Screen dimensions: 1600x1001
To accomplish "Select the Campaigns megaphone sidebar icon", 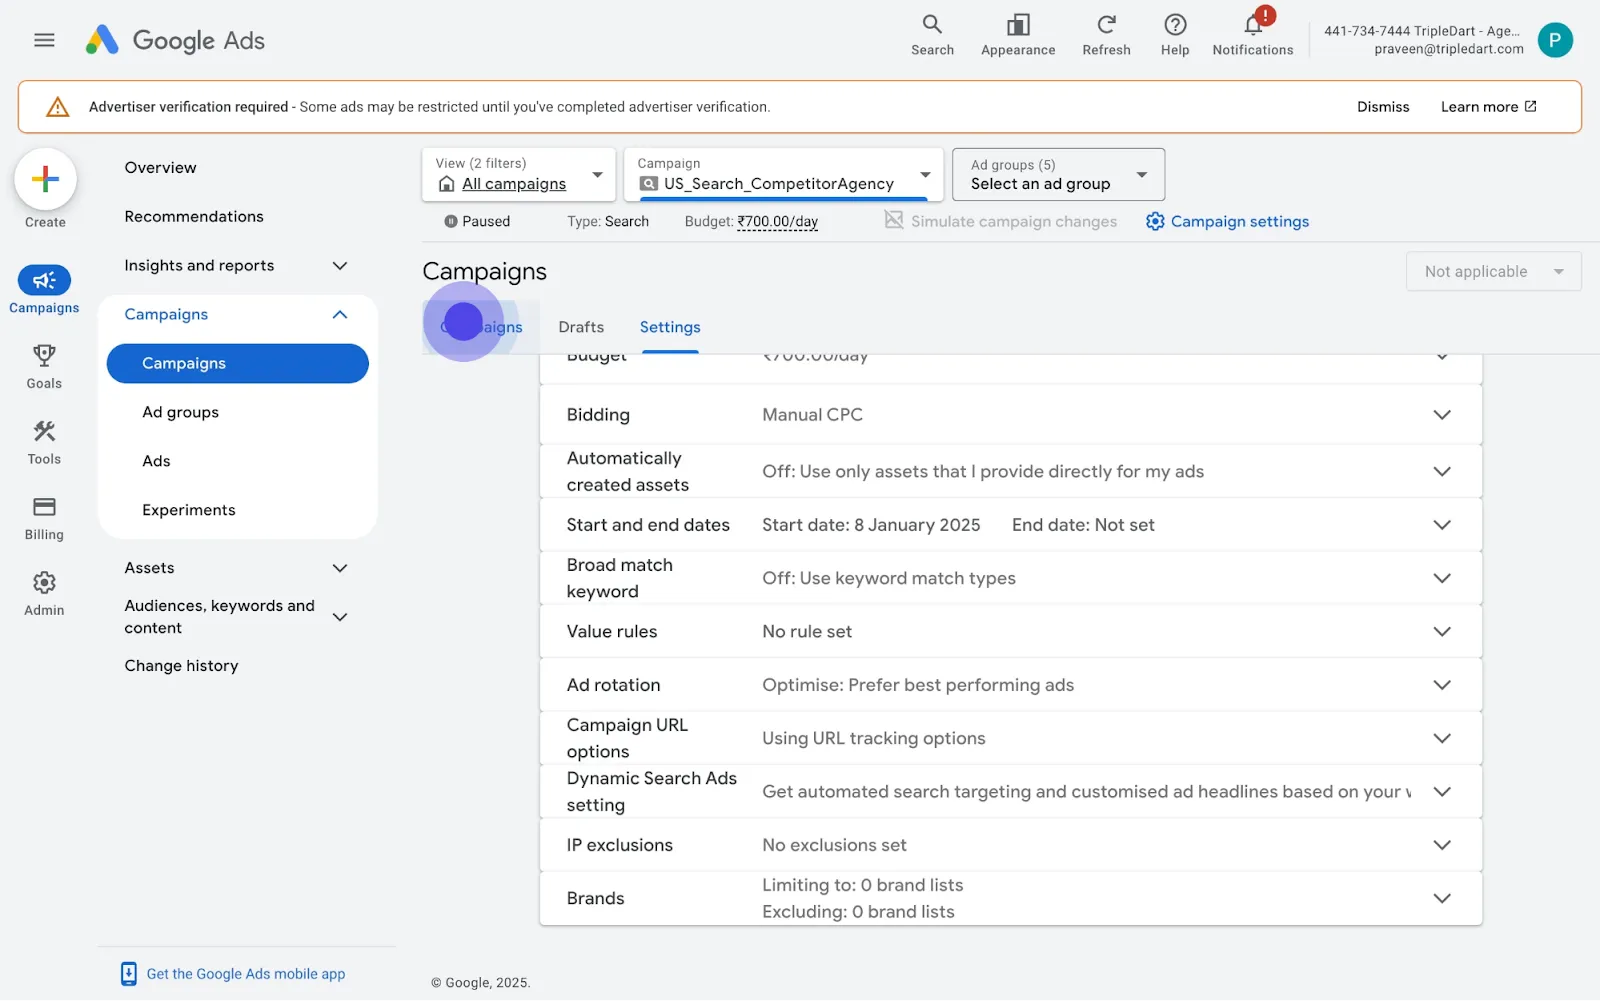I will pyautogui.click(x=44, y=280).
